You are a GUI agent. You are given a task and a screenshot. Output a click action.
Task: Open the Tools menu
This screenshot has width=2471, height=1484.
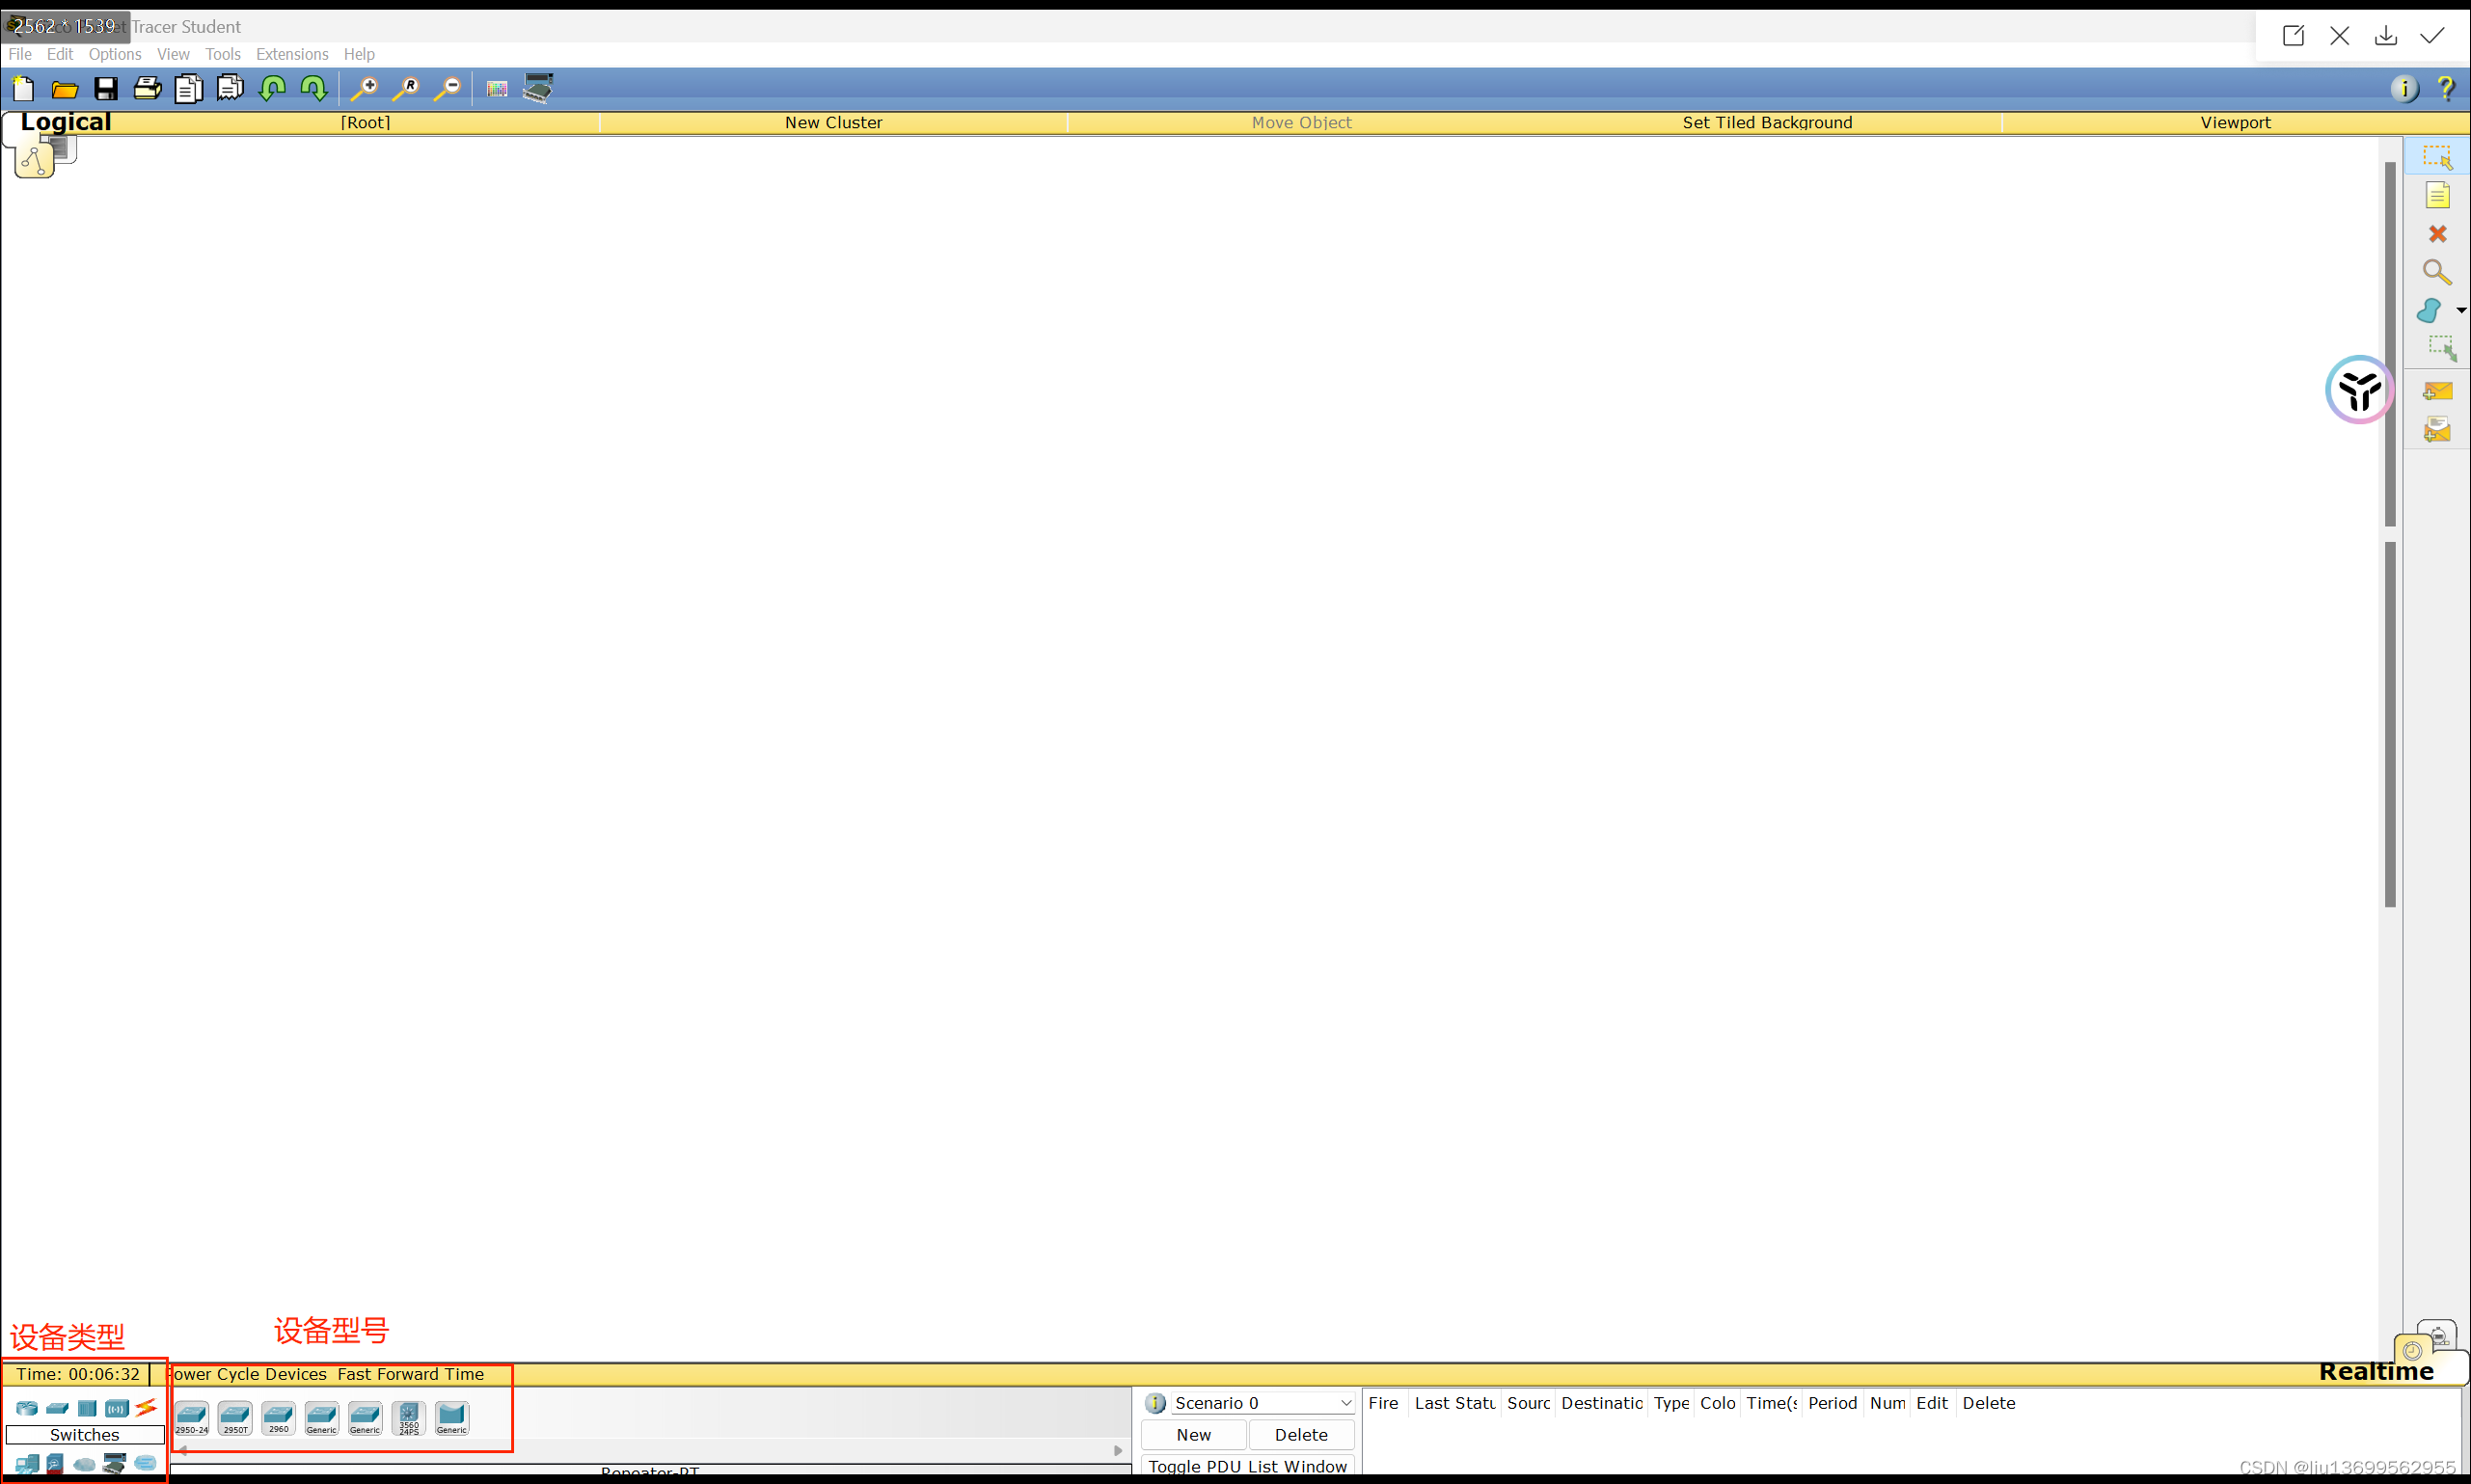tap(223, 54)
